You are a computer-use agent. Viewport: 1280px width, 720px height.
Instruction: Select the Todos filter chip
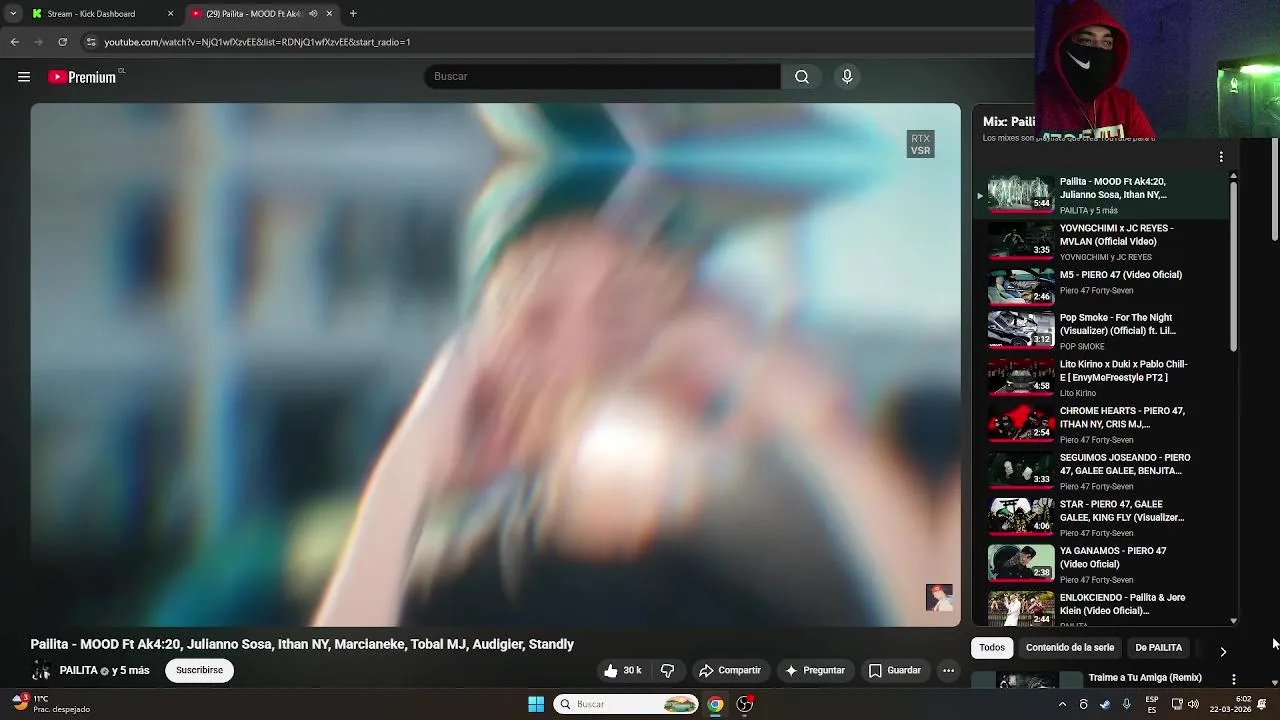point(992,648)
